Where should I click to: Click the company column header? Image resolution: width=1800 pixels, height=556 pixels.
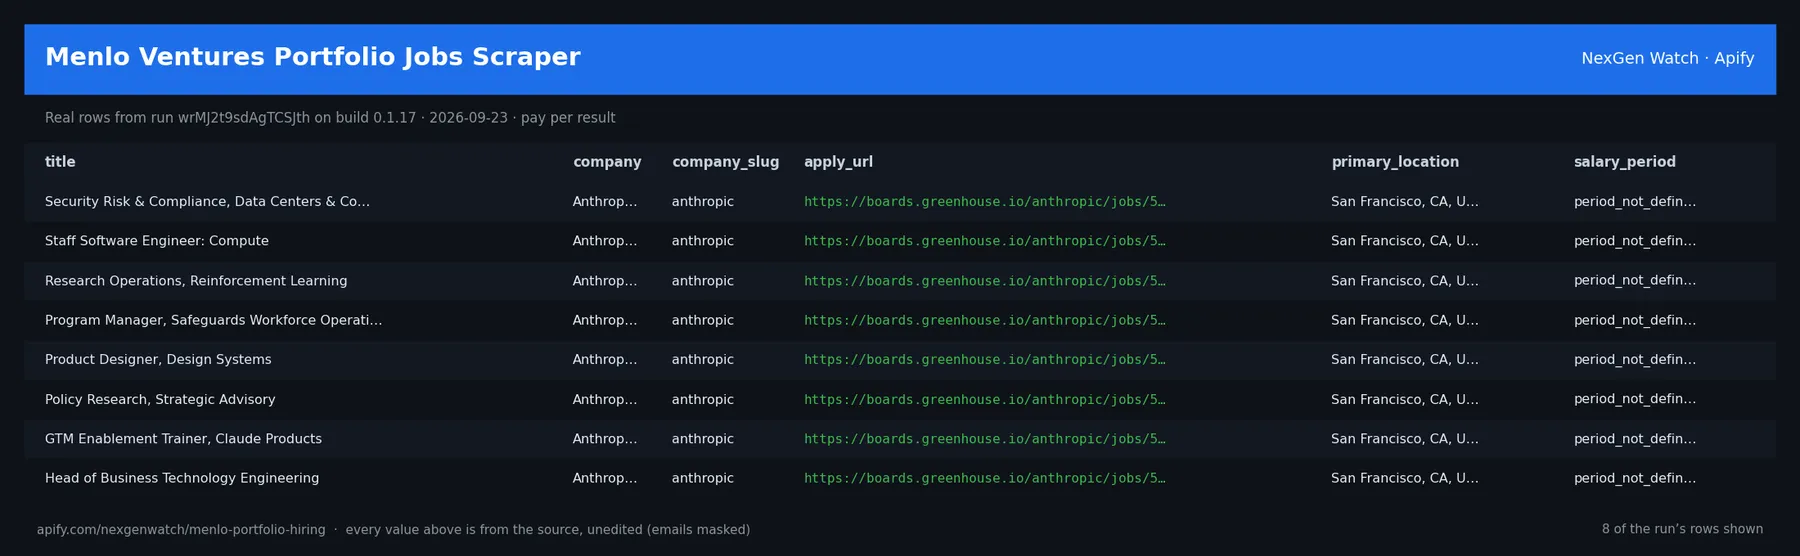point(607,162)
